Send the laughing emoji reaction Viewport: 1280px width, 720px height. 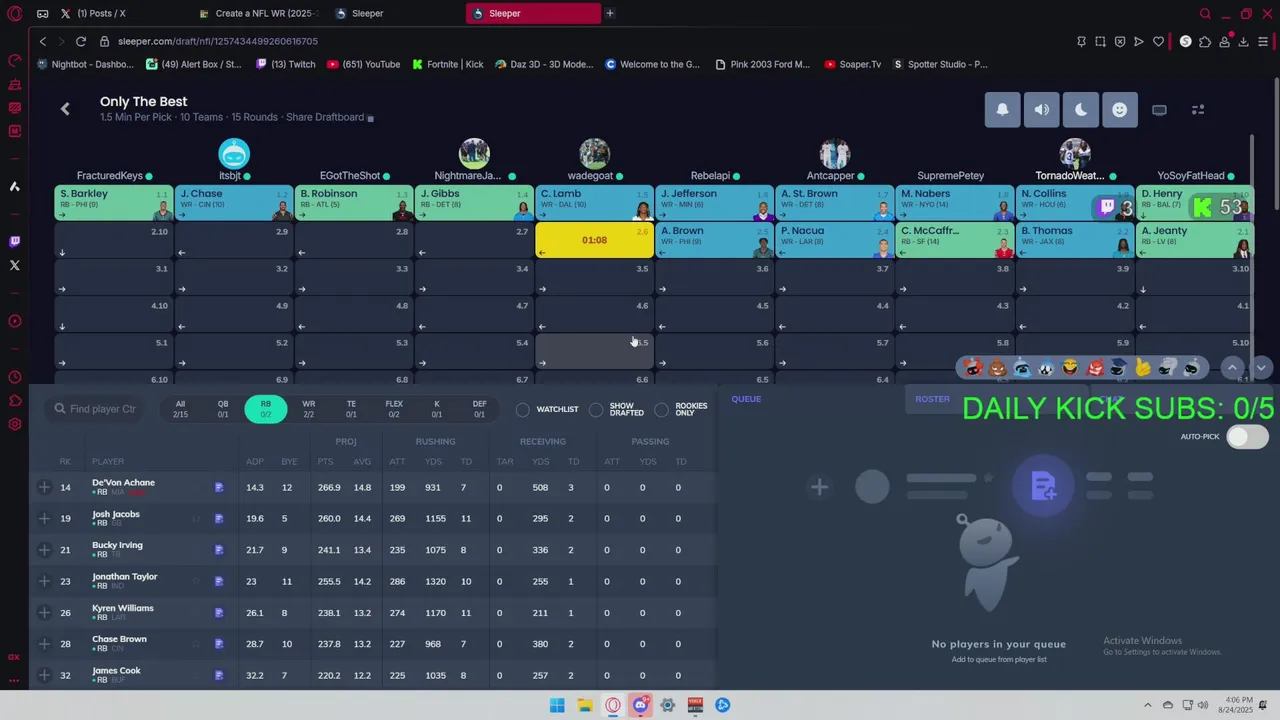point(1070,368)
